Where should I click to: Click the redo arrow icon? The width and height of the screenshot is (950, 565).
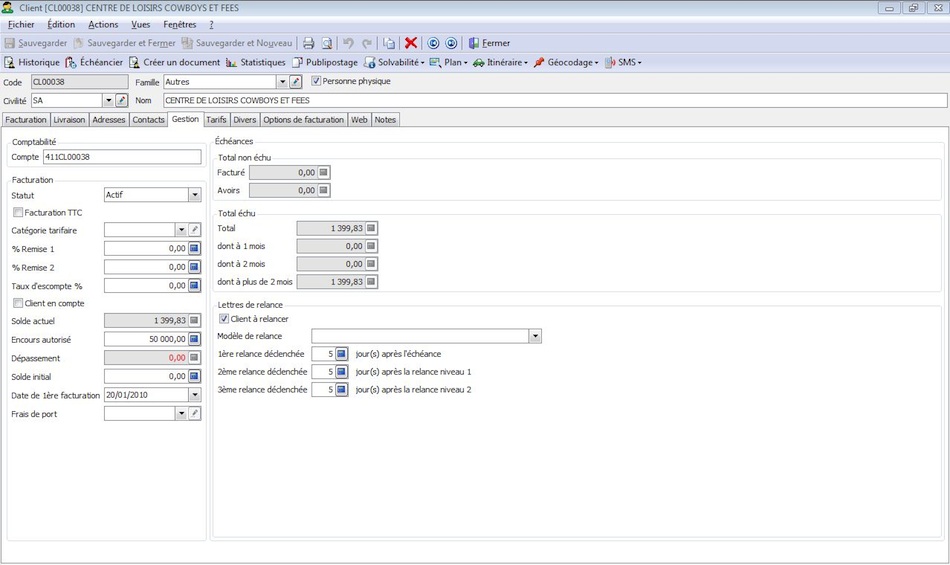click(367, 43)
